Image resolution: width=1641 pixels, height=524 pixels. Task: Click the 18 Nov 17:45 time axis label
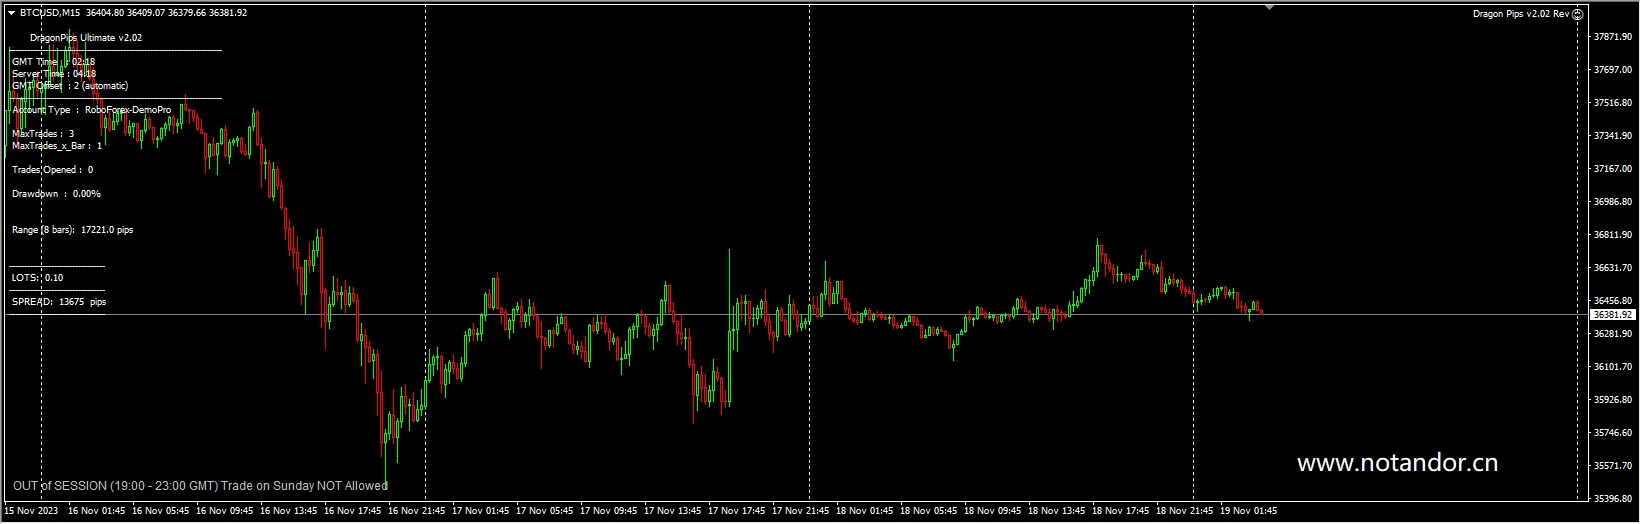pyautogui.click(x=1121, y=511)
